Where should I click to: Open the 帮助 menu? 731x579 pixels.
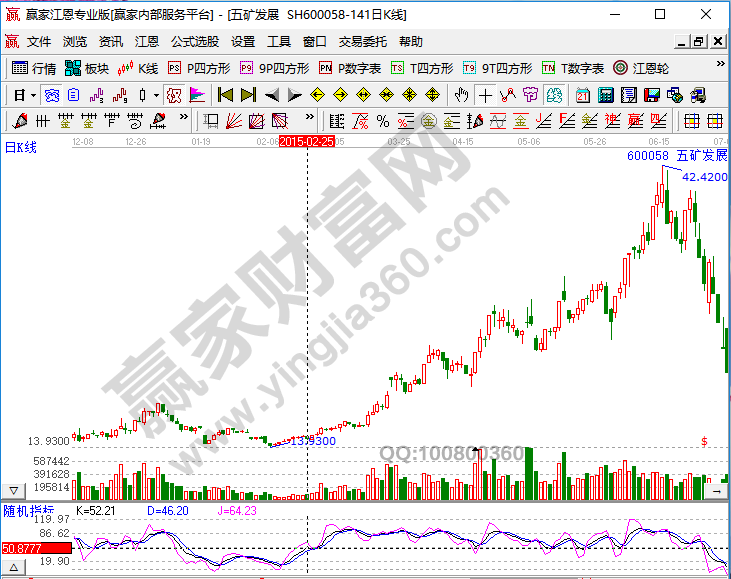(411, 42)
